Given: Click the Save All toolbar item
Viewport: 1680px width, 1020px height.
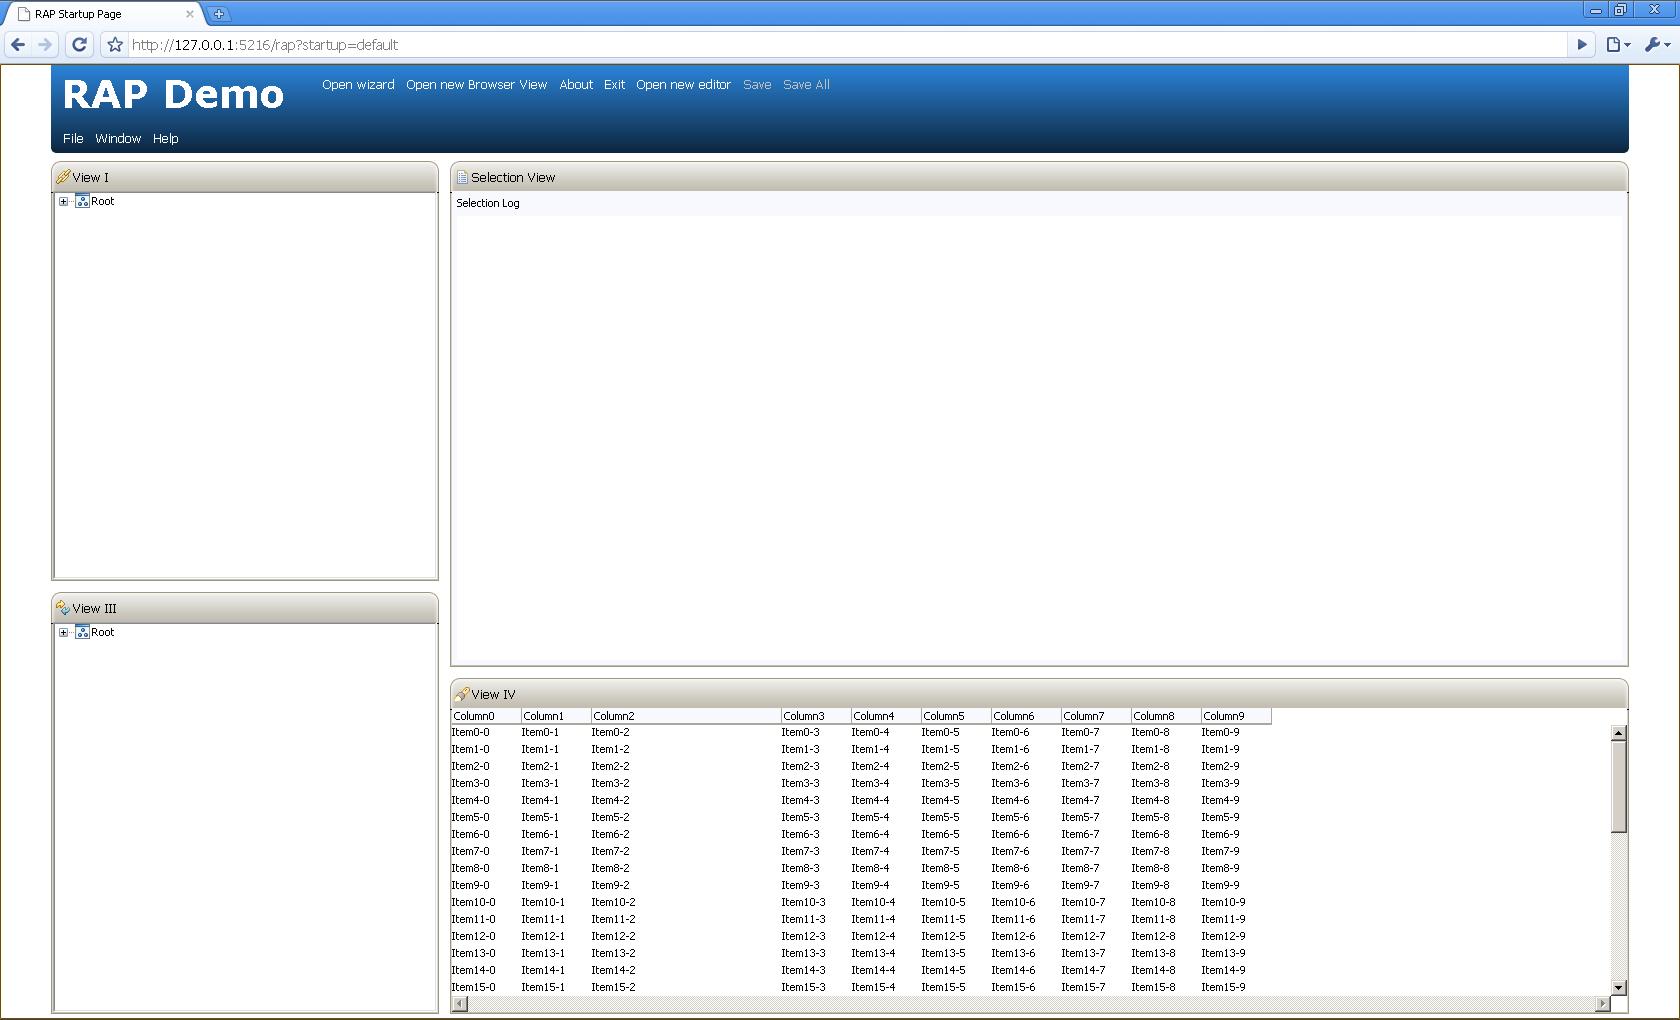Looking at the screenshot, I should [x=806, y=84].
